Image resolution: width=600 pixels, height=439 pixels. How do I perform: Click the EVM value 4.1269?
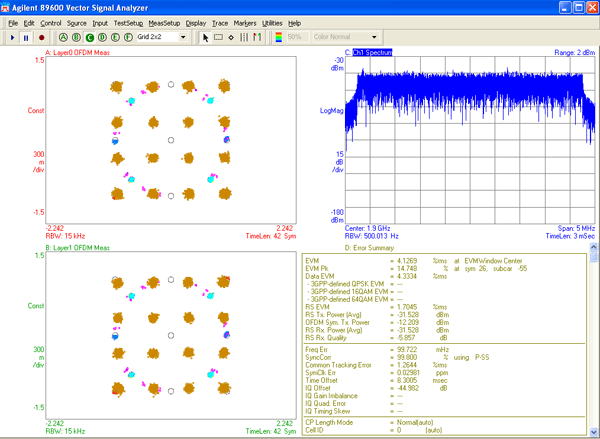[407, 261]
